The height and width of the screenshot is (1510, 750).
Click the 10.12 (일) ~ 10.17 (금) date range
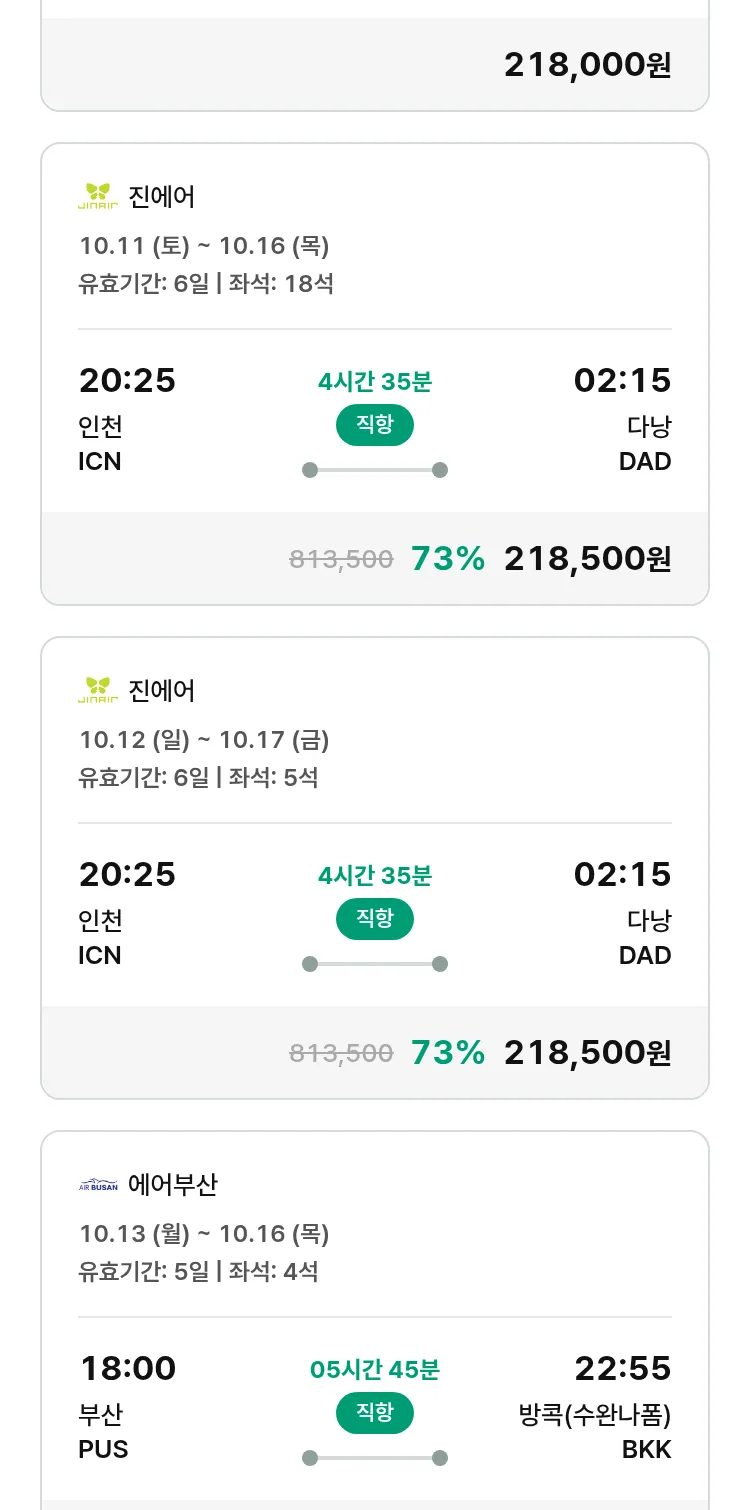click(x=204, y=740)
